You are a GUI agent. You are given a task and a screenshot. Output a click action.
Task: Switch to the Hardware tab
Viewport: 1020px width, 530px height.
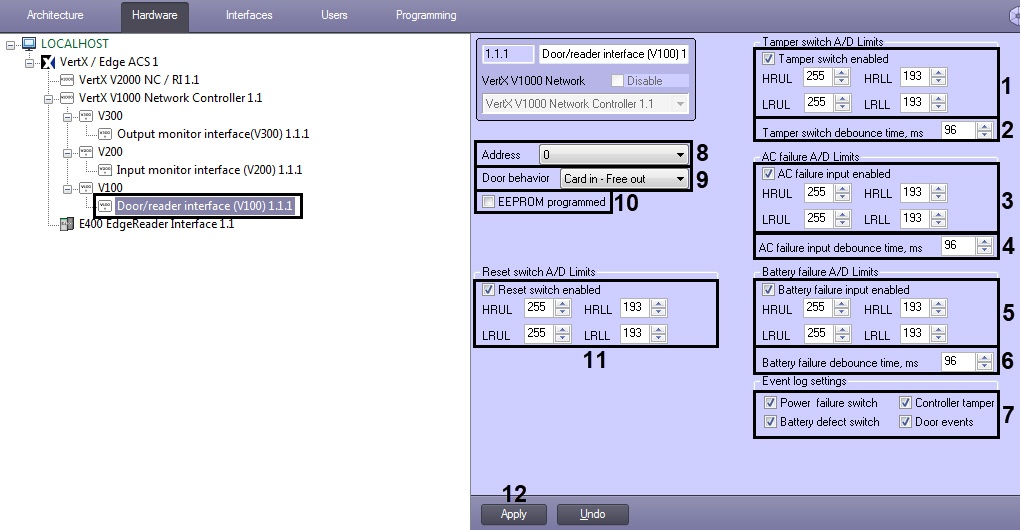155,15
